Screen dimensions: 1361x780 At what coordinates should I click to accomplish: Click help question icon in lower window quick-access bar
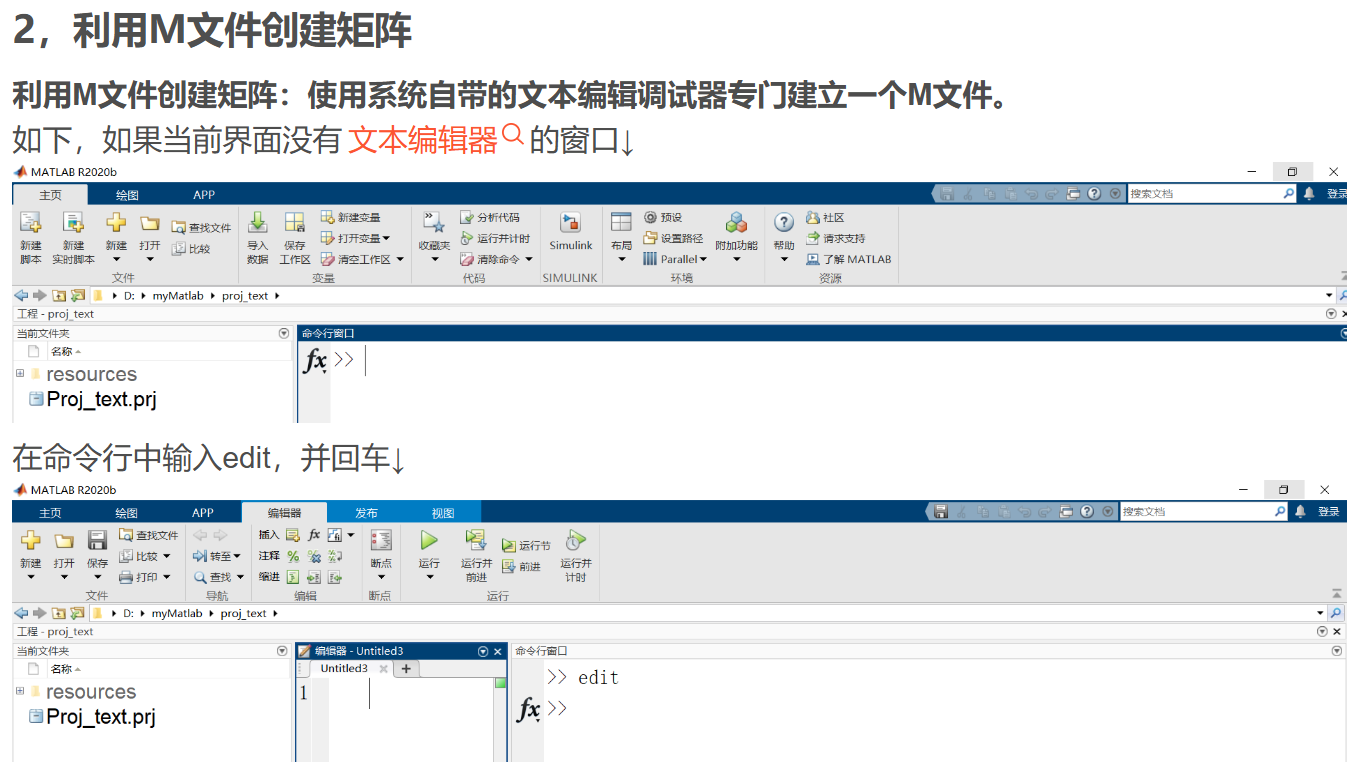point(1087,511)
